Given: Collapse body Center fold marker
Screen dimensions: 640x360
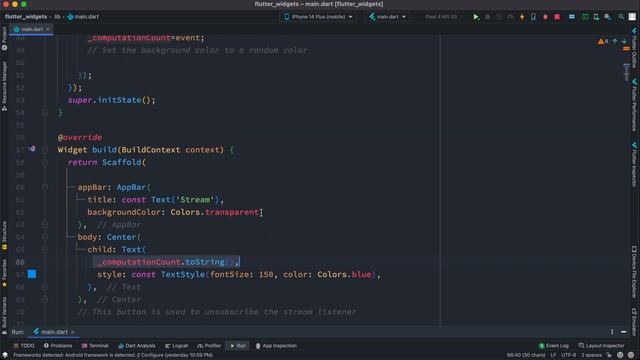Looking at the screenshot, I should pyautogui.click(x=45, y=237).
